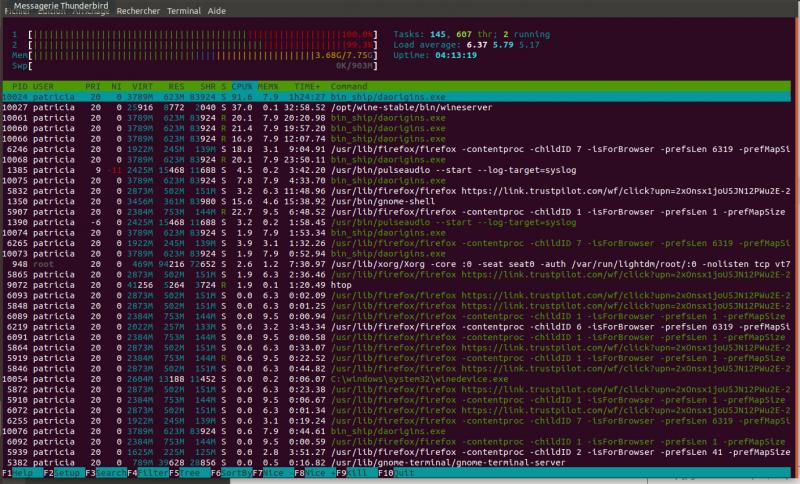Select pulseaudio thread row PID 1390

(x=396, y=222)
